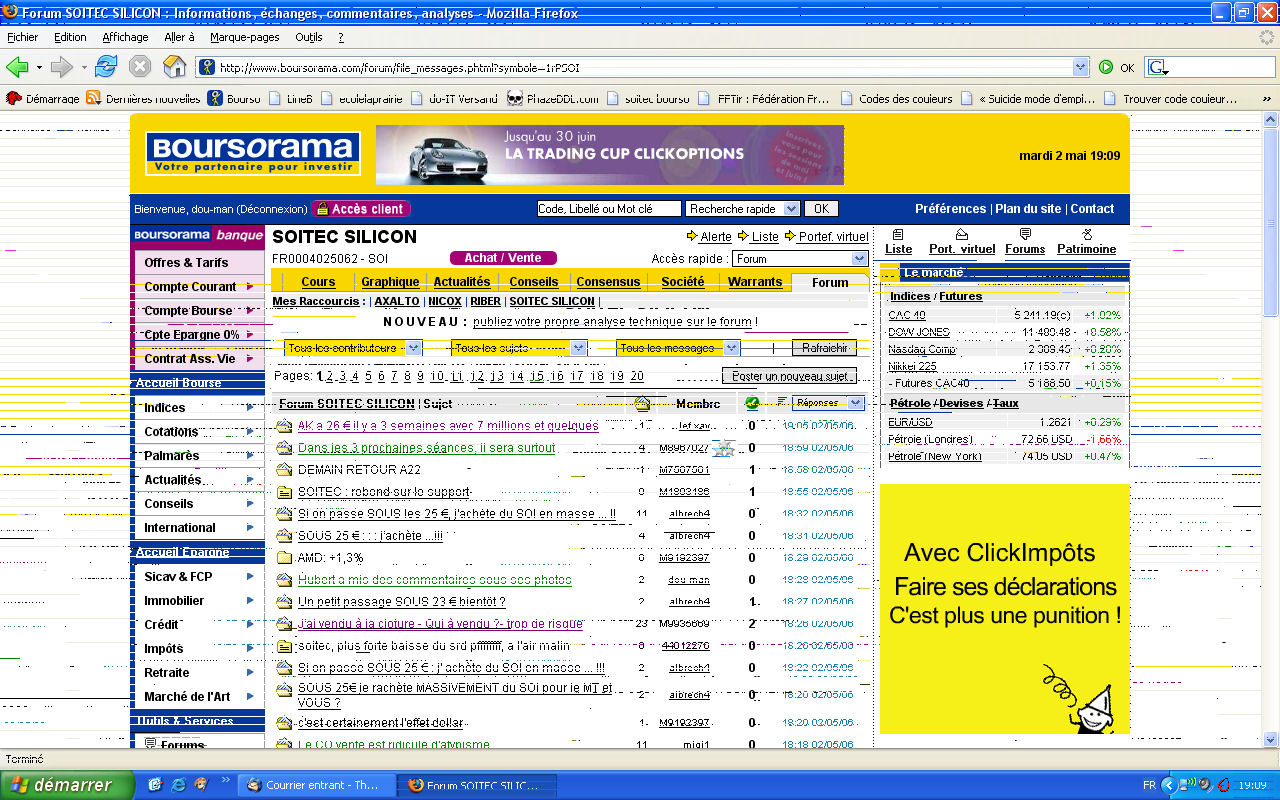Click the Code, Libellé ou Mot clé field
Viewport: 1280px width, 800px height.
[608, 209]
